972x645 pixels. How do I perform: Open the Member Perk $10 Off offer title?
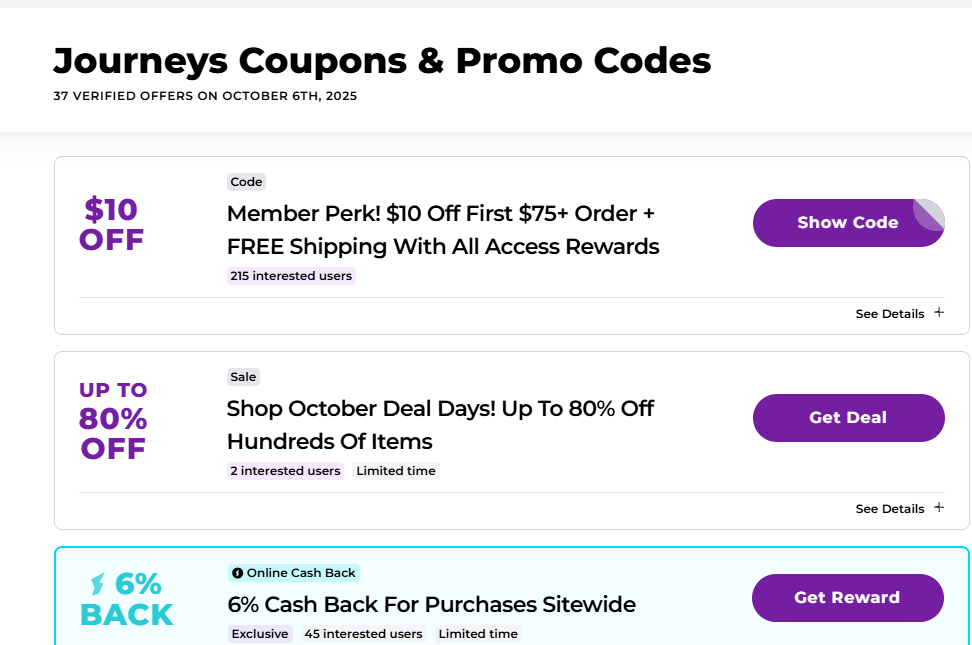point(443,230)
